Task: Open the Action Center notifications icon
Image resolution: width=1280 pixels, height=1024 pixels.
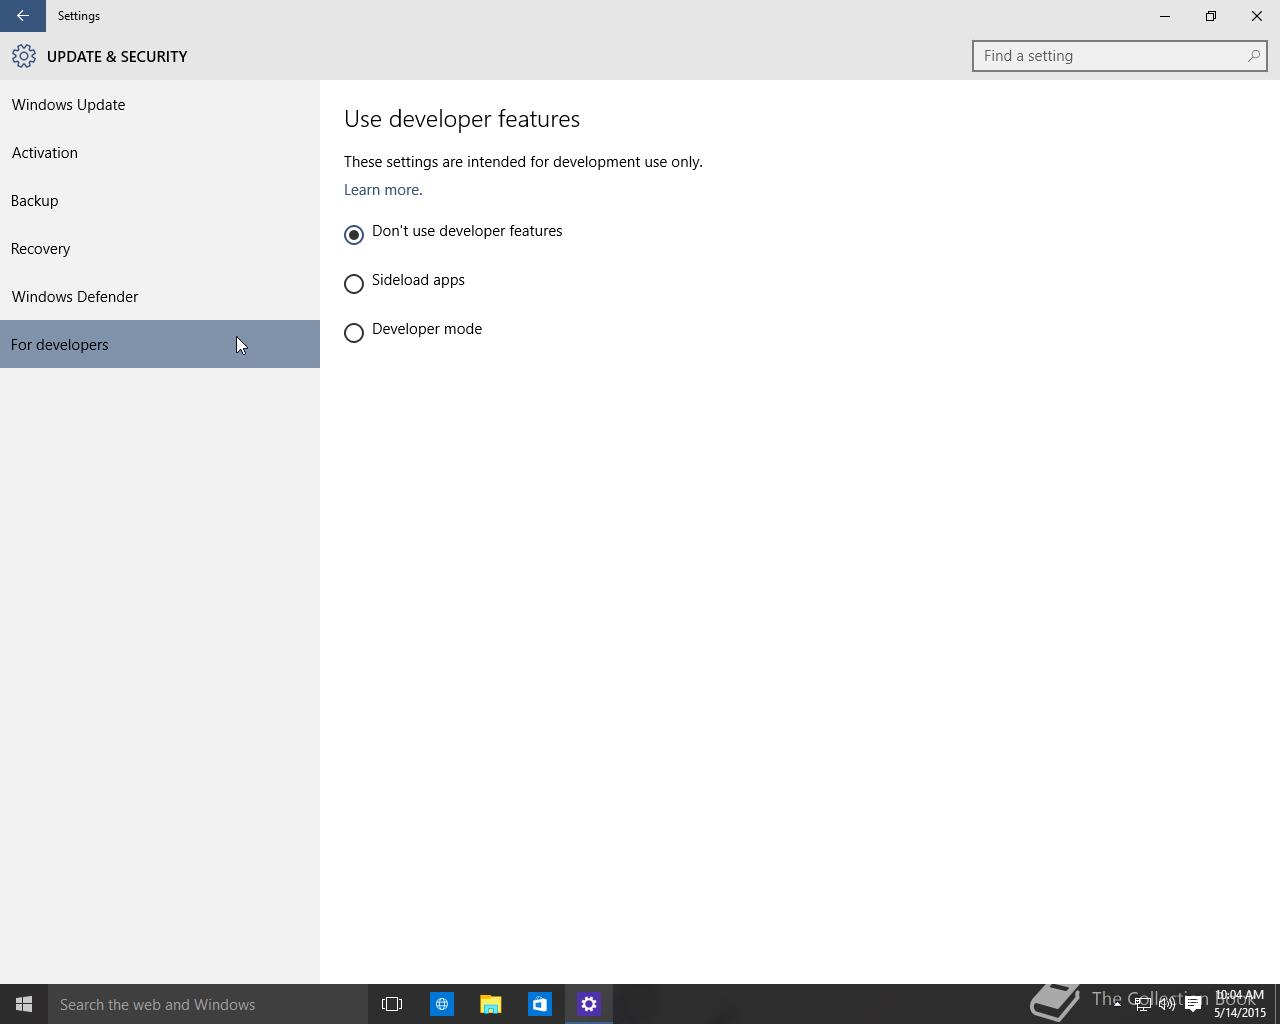Action: (x=1193, y=1004)
